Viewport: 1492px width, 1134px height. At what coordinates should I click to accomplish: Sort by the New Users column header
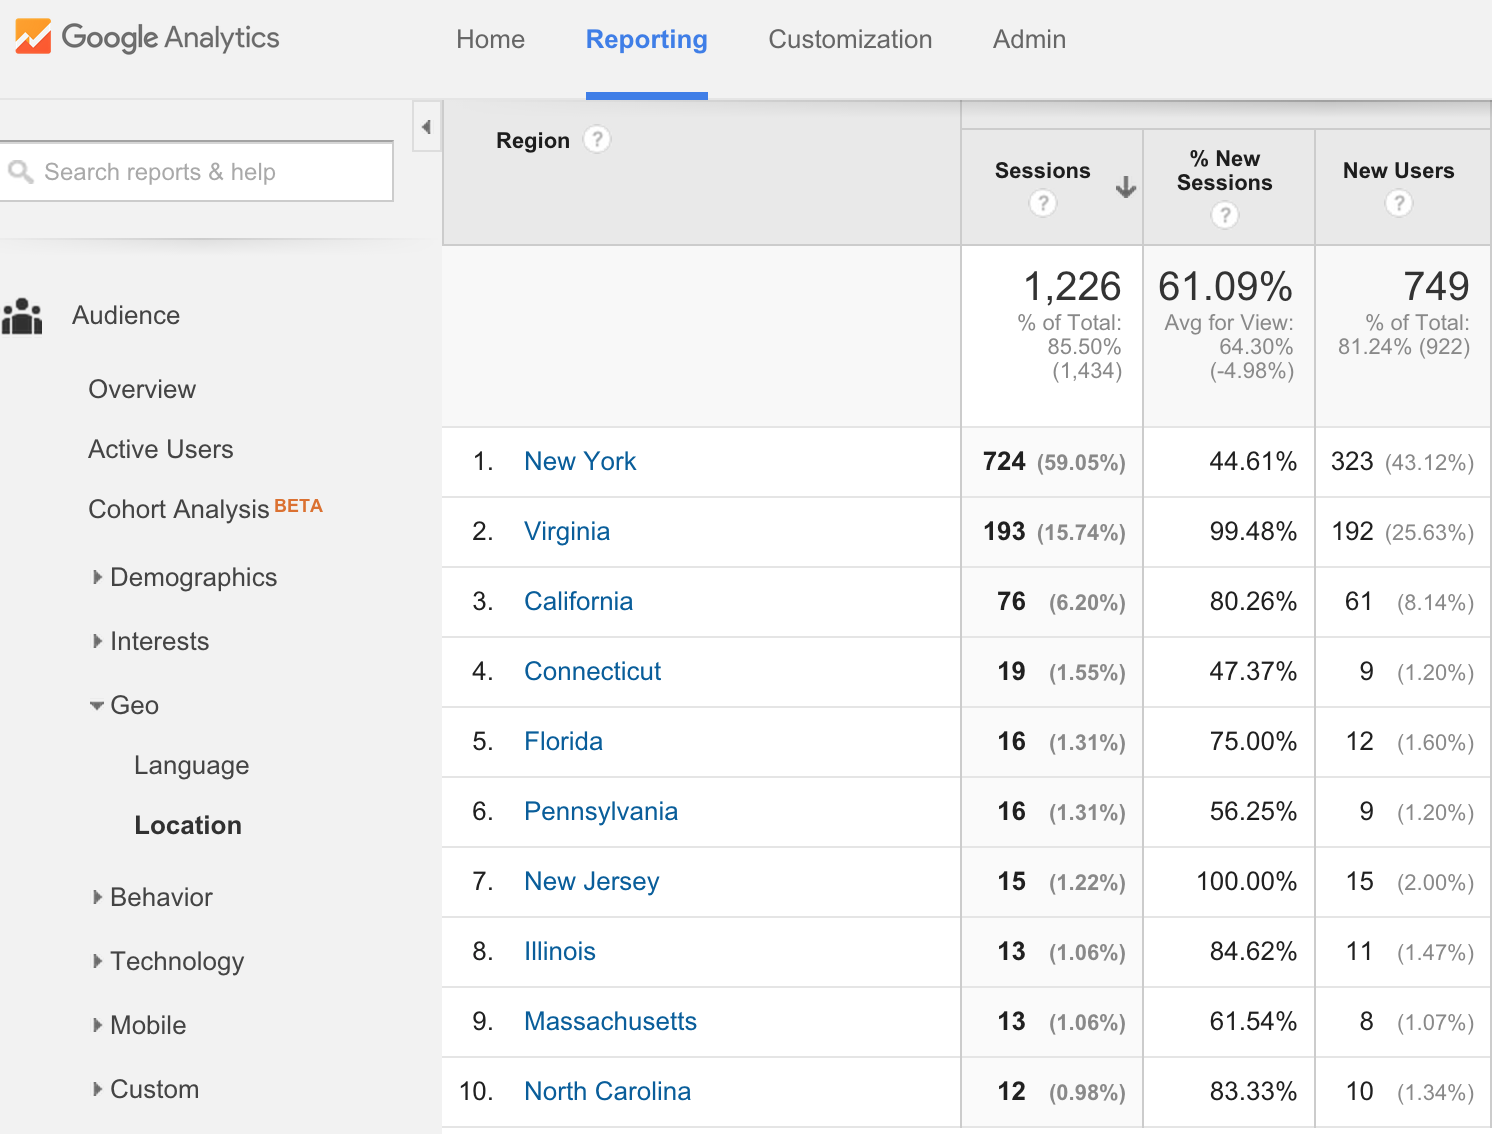tap(1398, 171)
